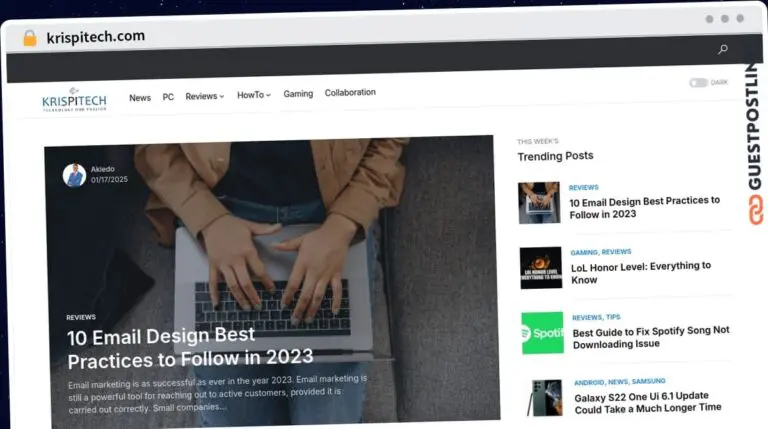
Task: Open Spotify Song Not Downloading guide
Action: (x=650, y=337)
